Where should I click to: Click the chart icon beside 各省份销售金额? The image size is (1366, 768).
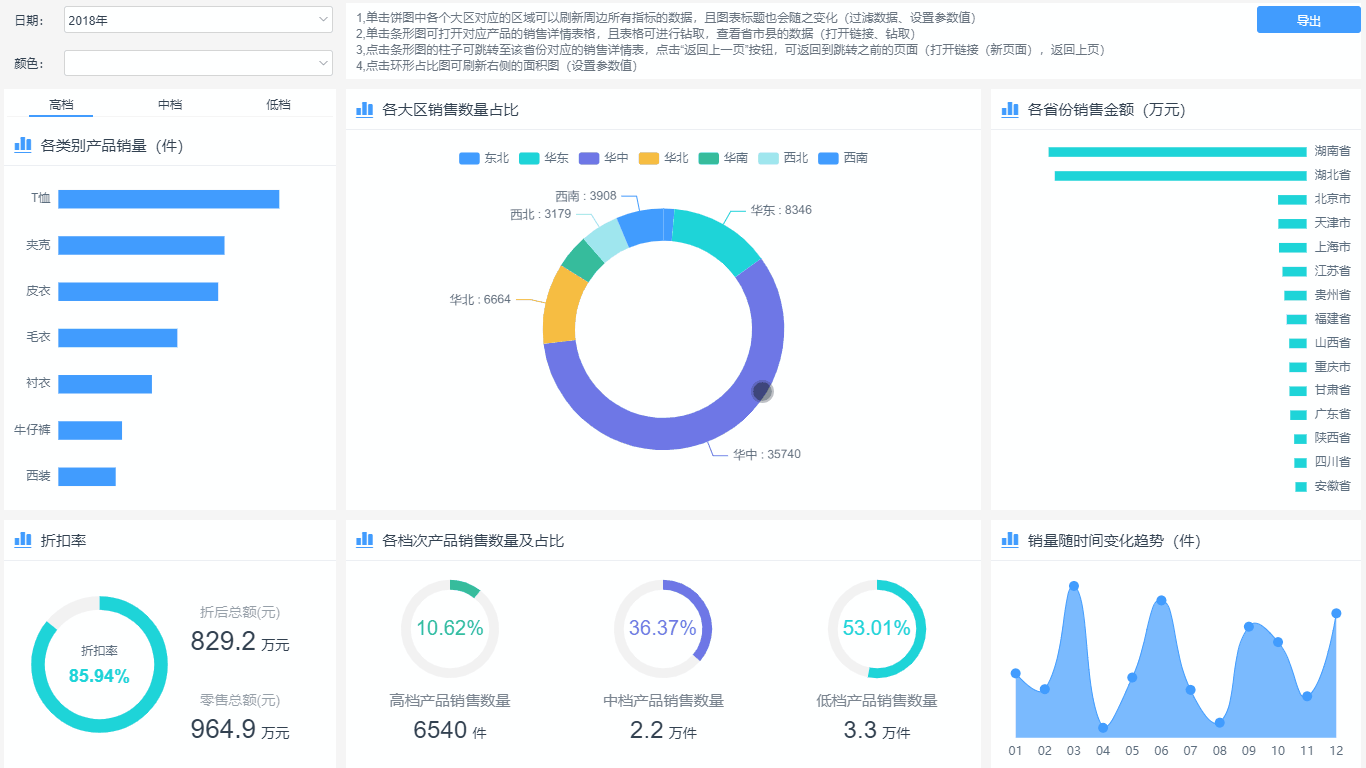(1010, 110)
